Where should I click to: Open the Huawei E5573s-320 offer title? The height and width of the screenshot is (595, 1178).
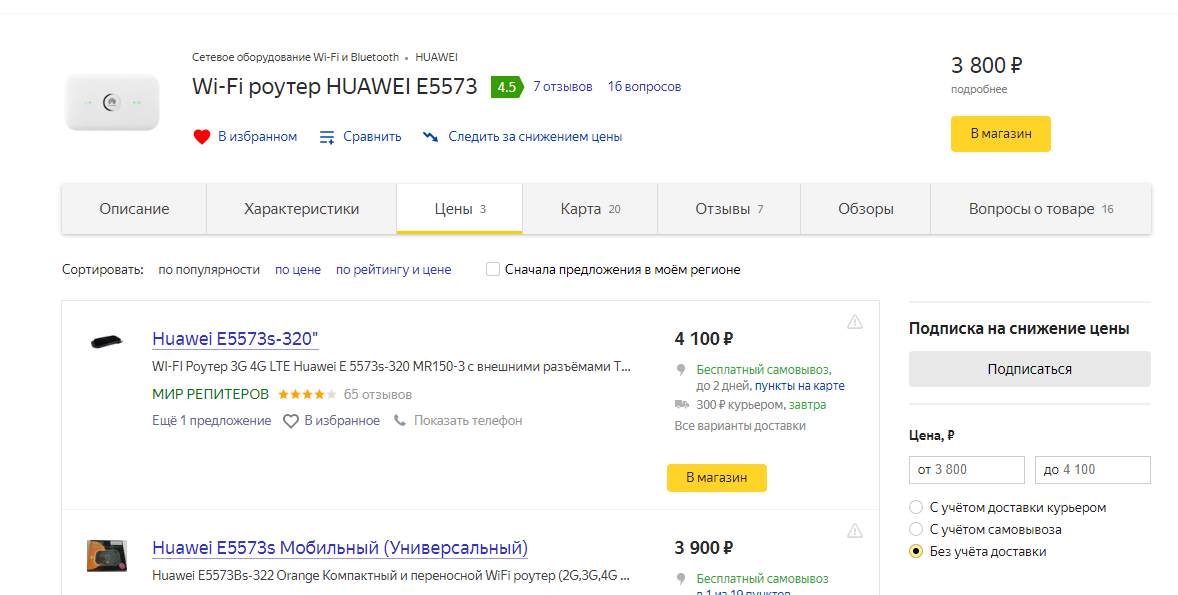(x=235, y=339)
